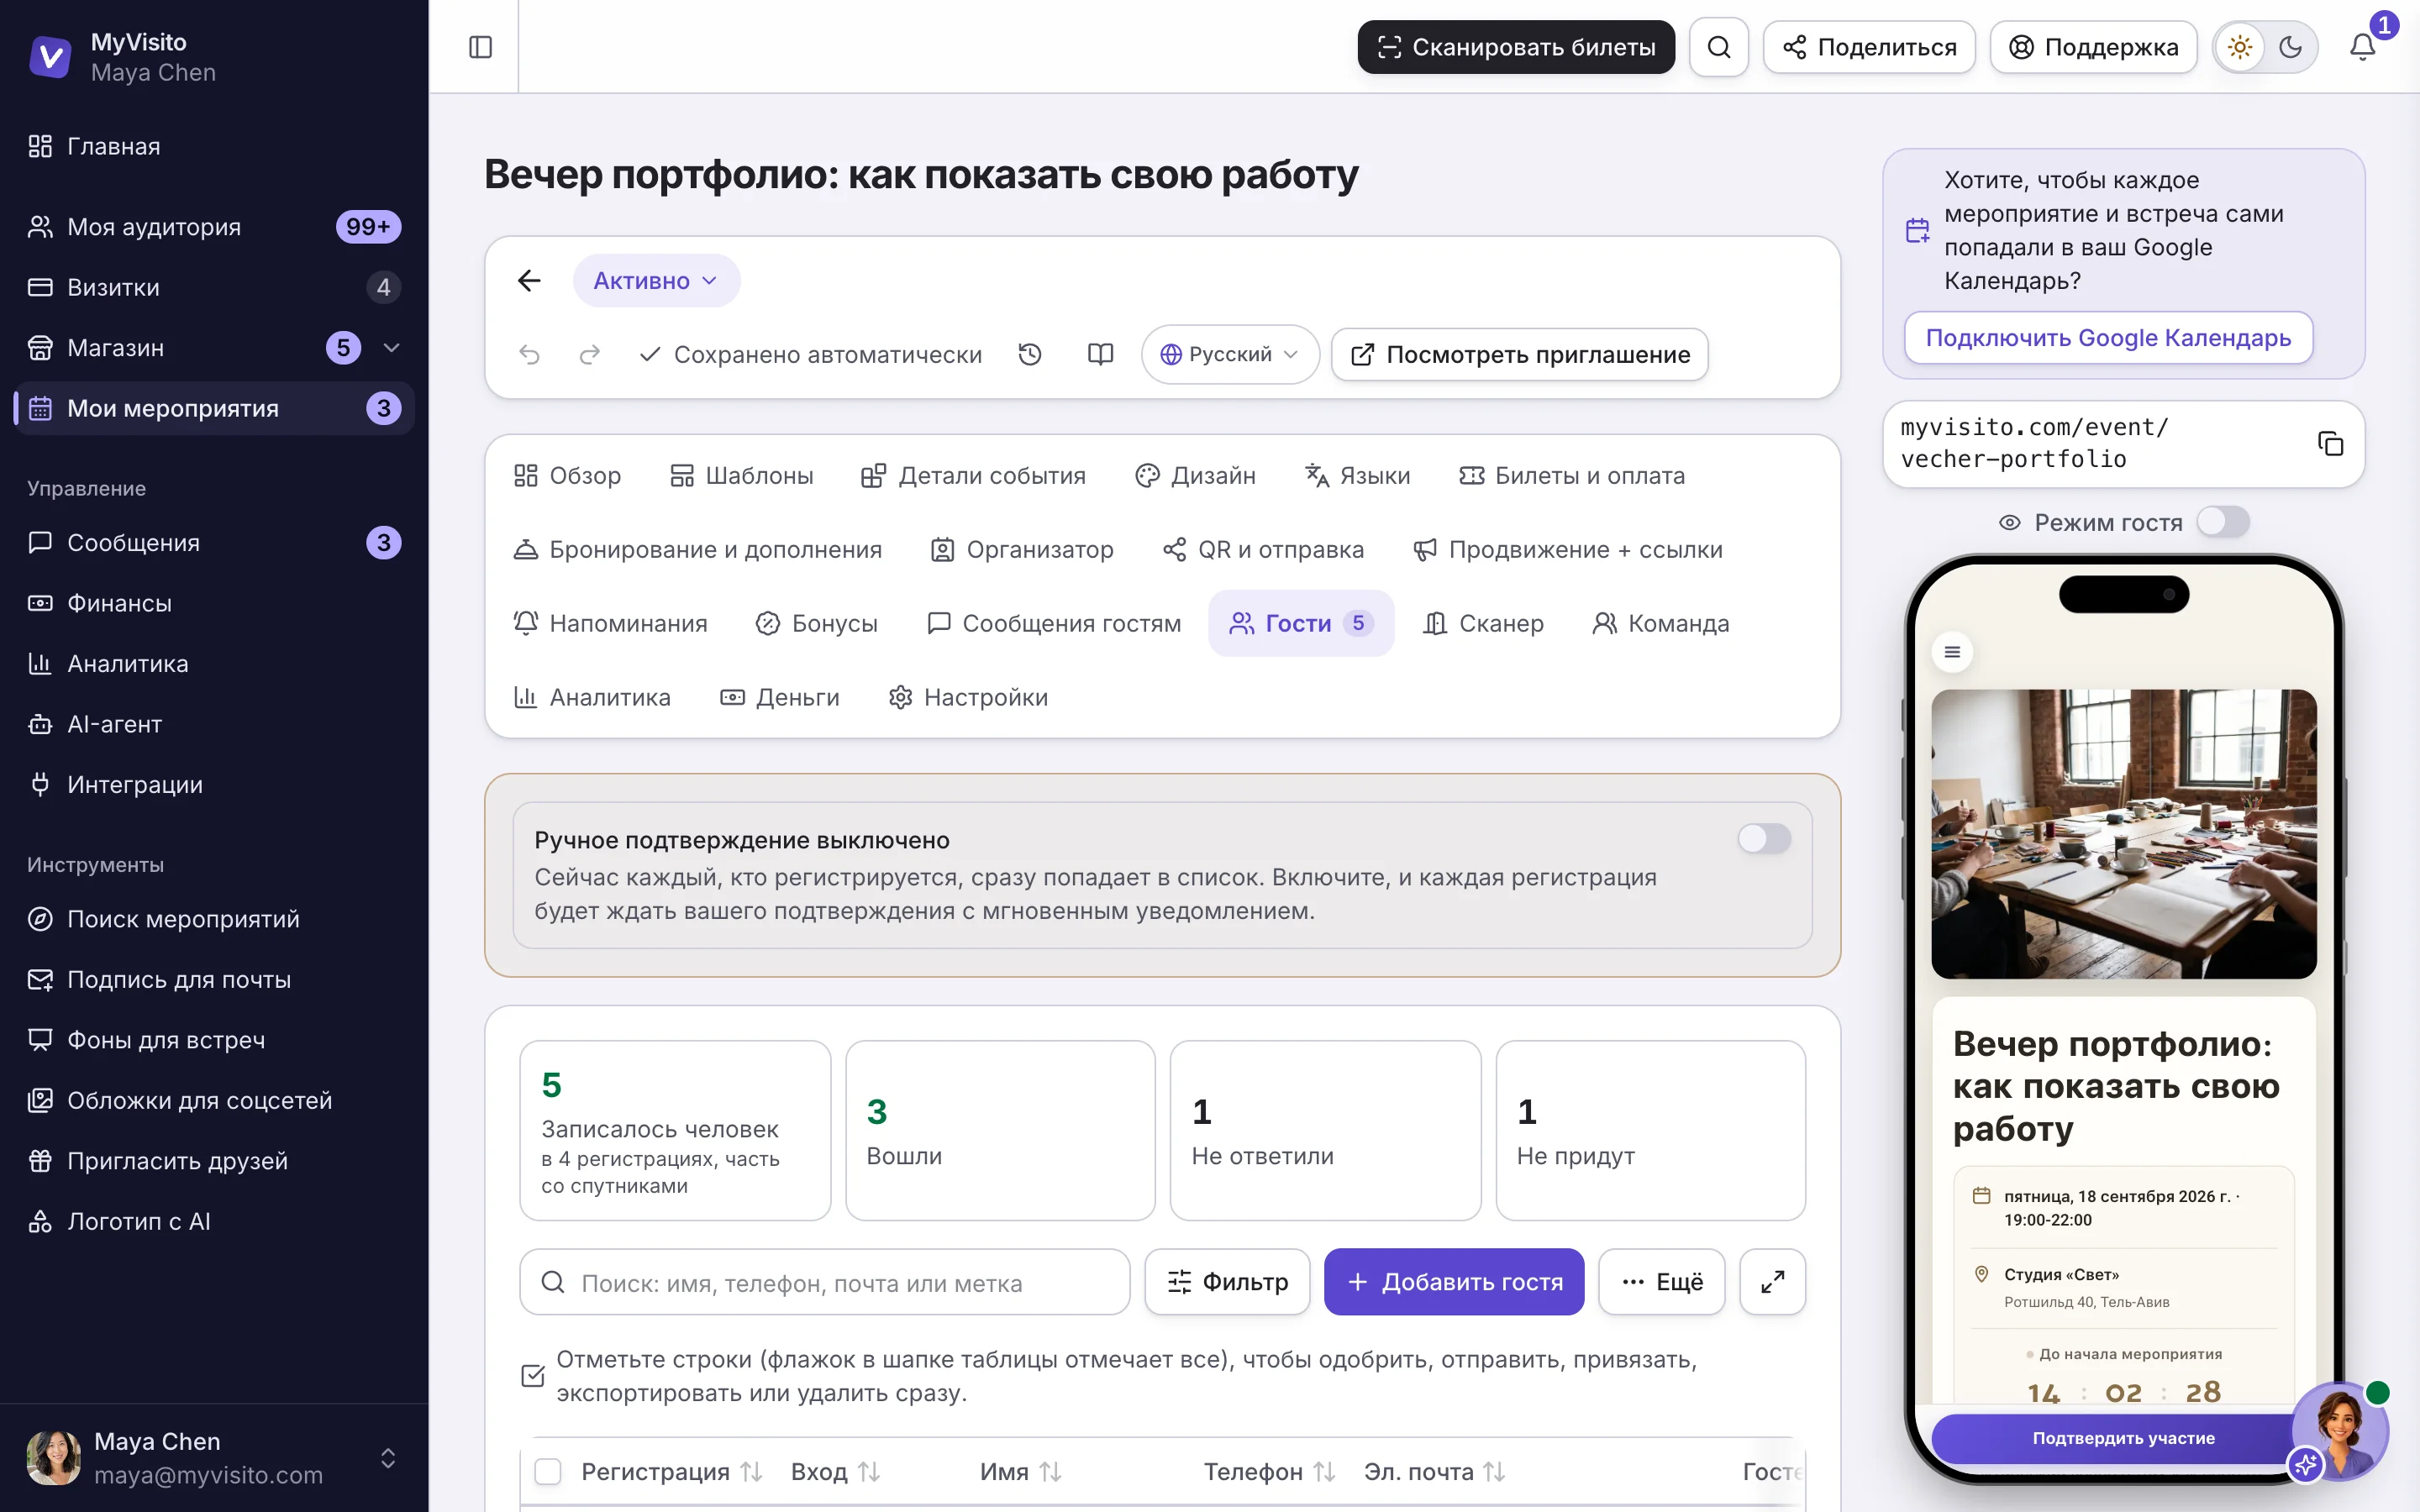The image size is (2420, 1512).
Task: Focus the guest search field
Action: click(824, 1281)
